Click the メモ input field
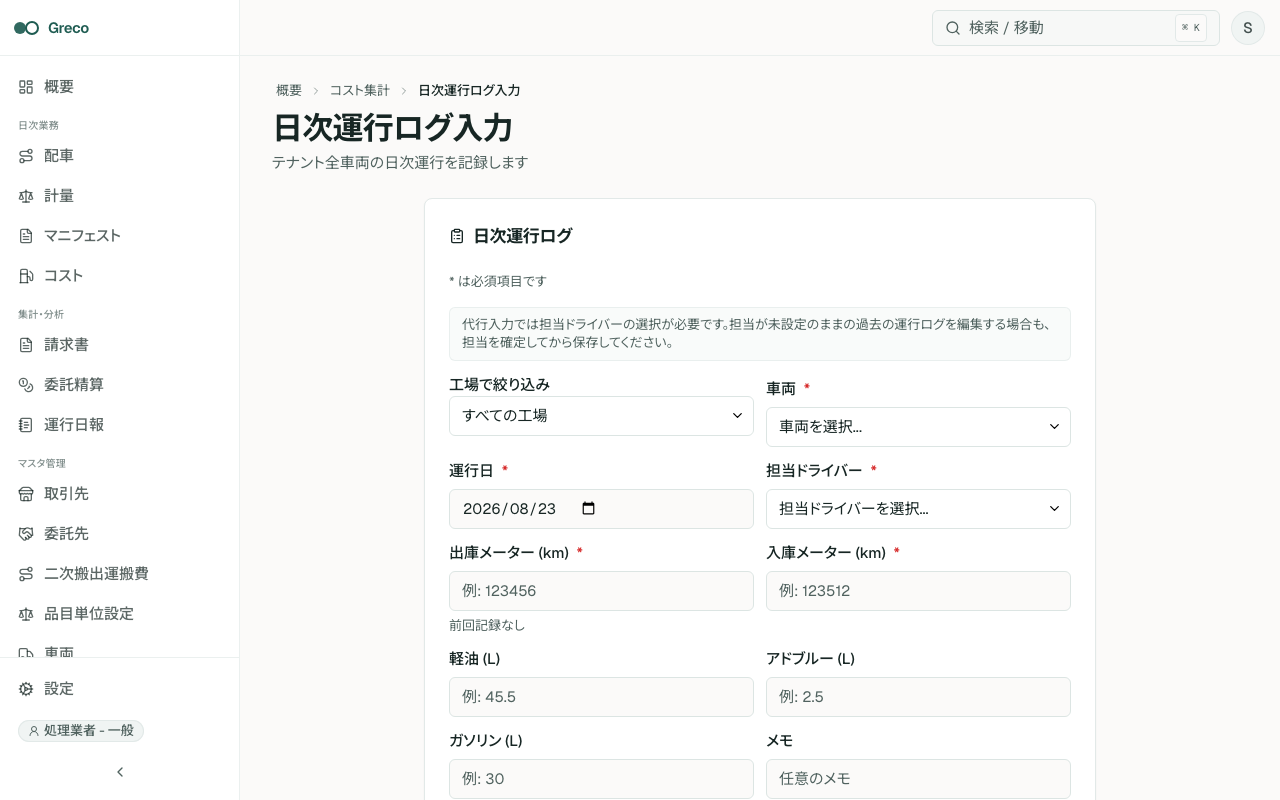Screen dimensions: 1280x800 click(918, 779)
